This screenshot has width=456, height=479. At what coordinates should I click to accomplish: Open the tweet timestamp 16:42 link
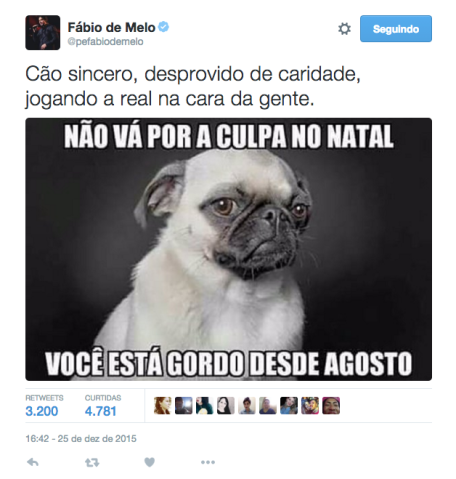click(81, 438)
